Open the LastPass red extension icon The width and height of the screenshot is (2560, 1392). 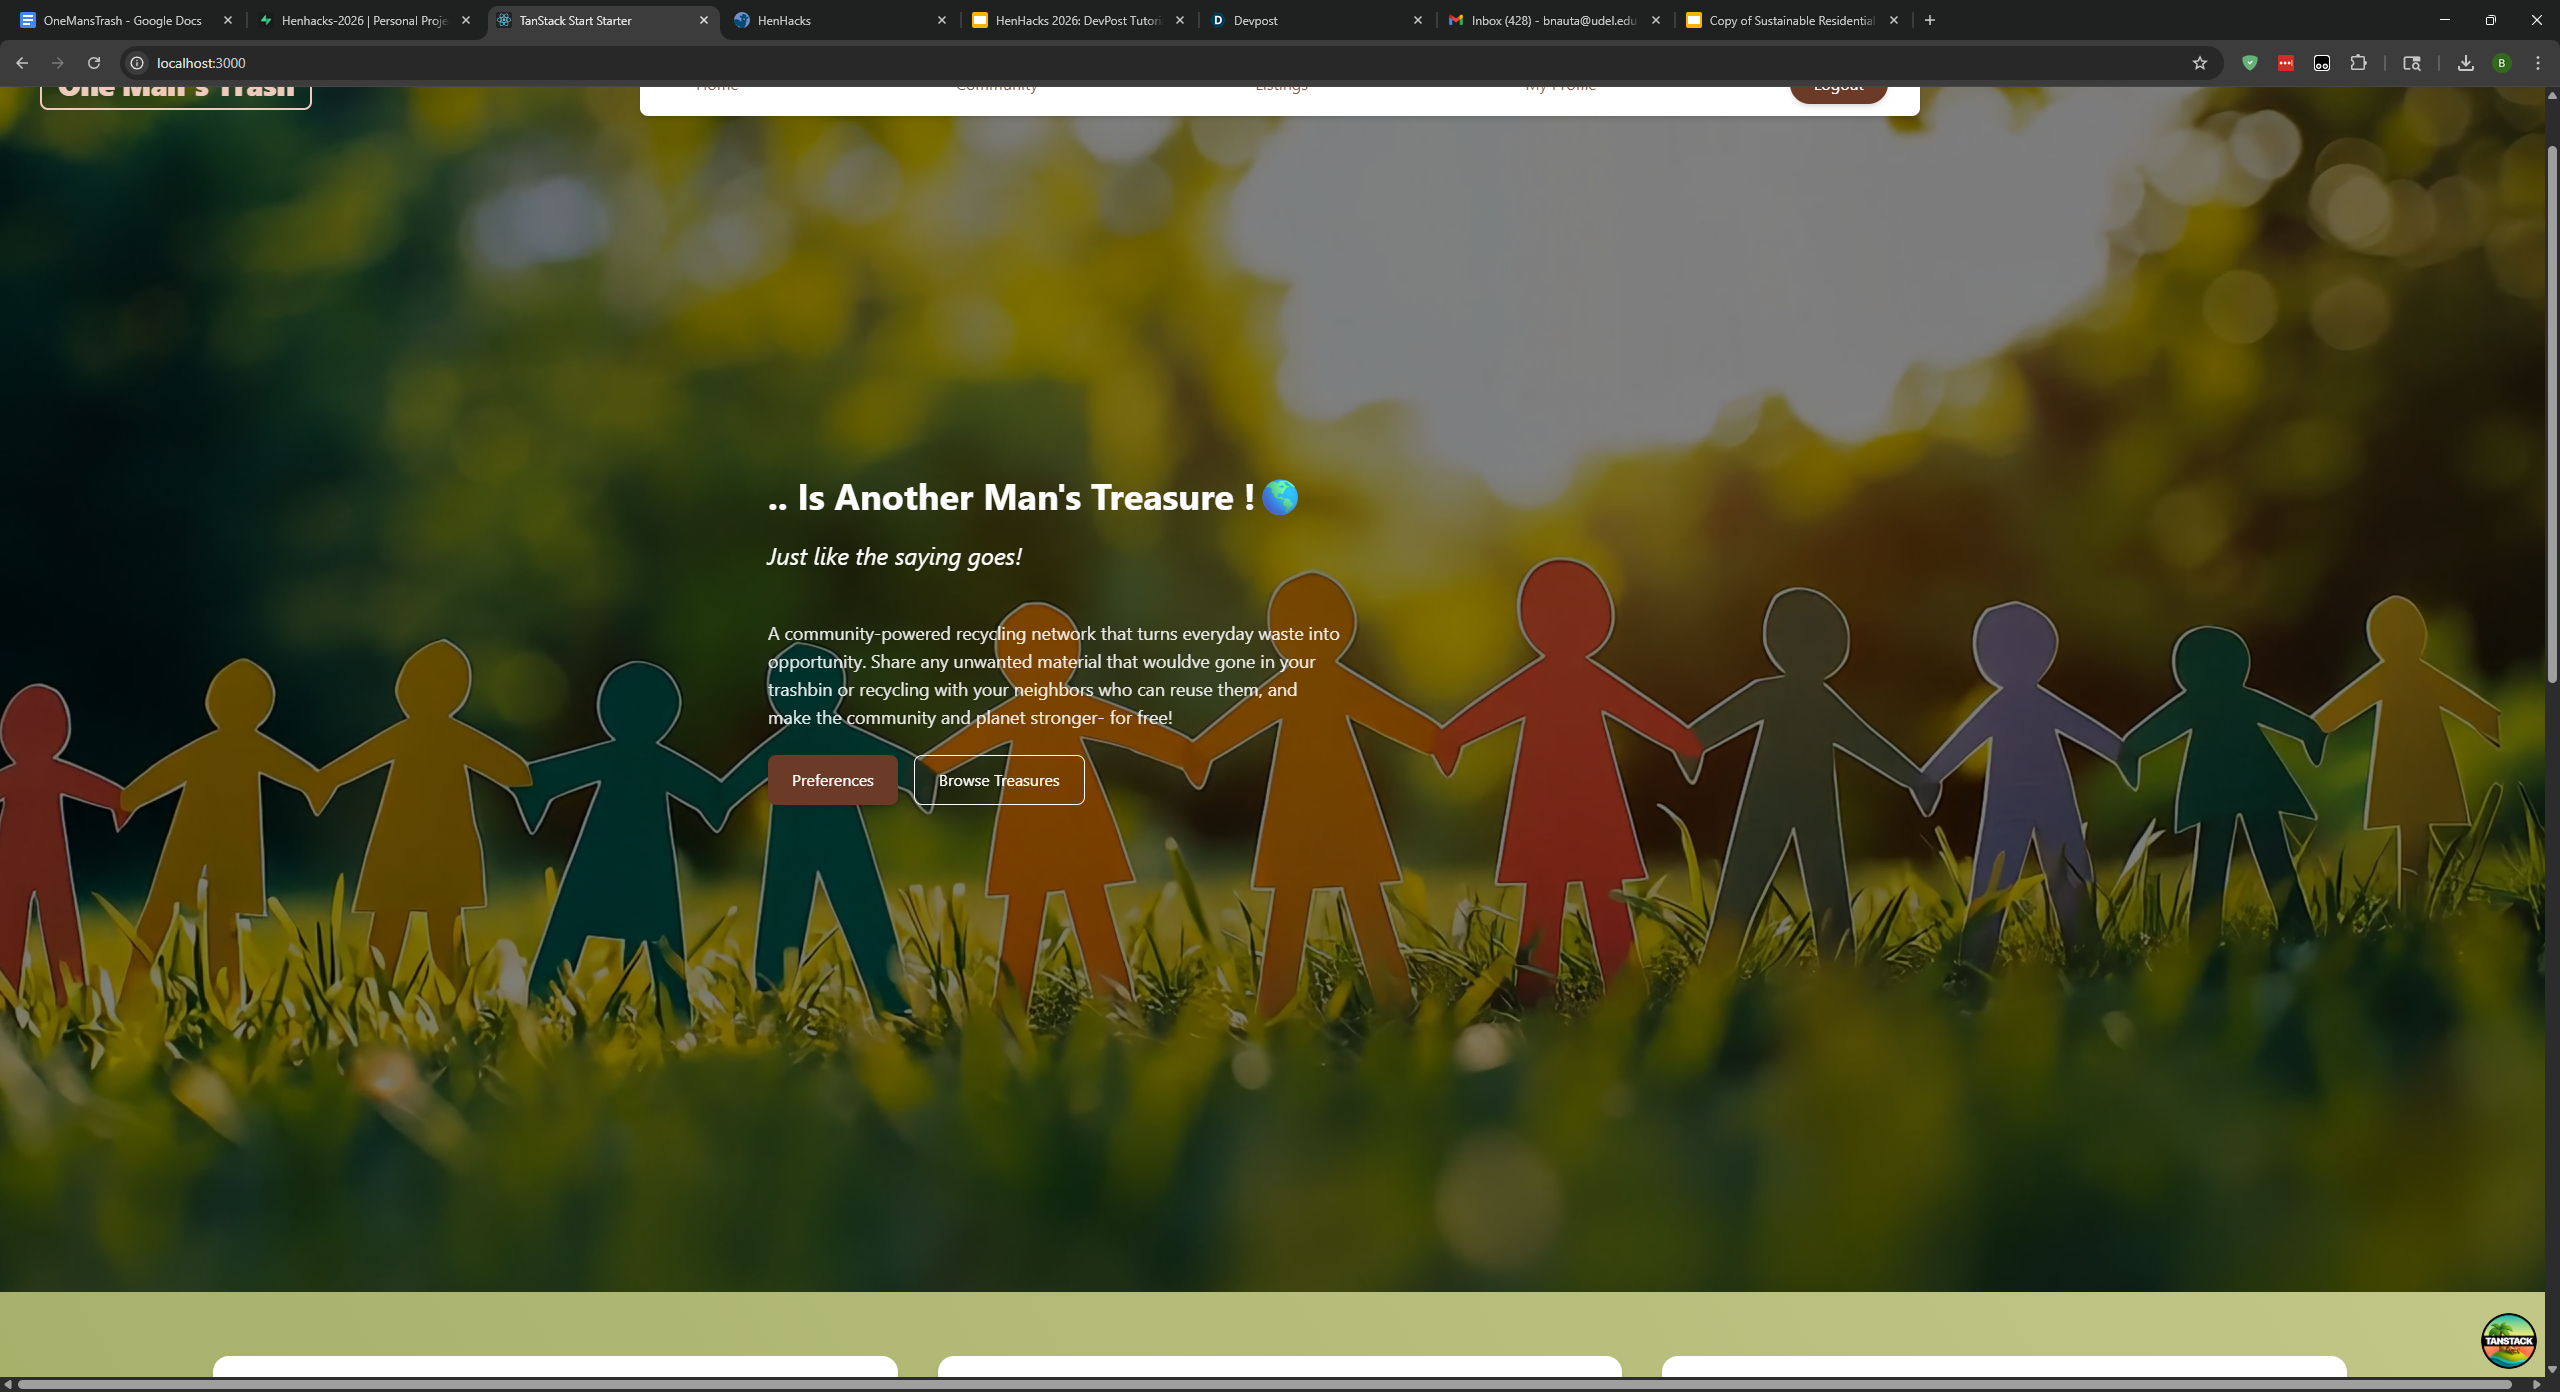click(x=2285, y=63)
